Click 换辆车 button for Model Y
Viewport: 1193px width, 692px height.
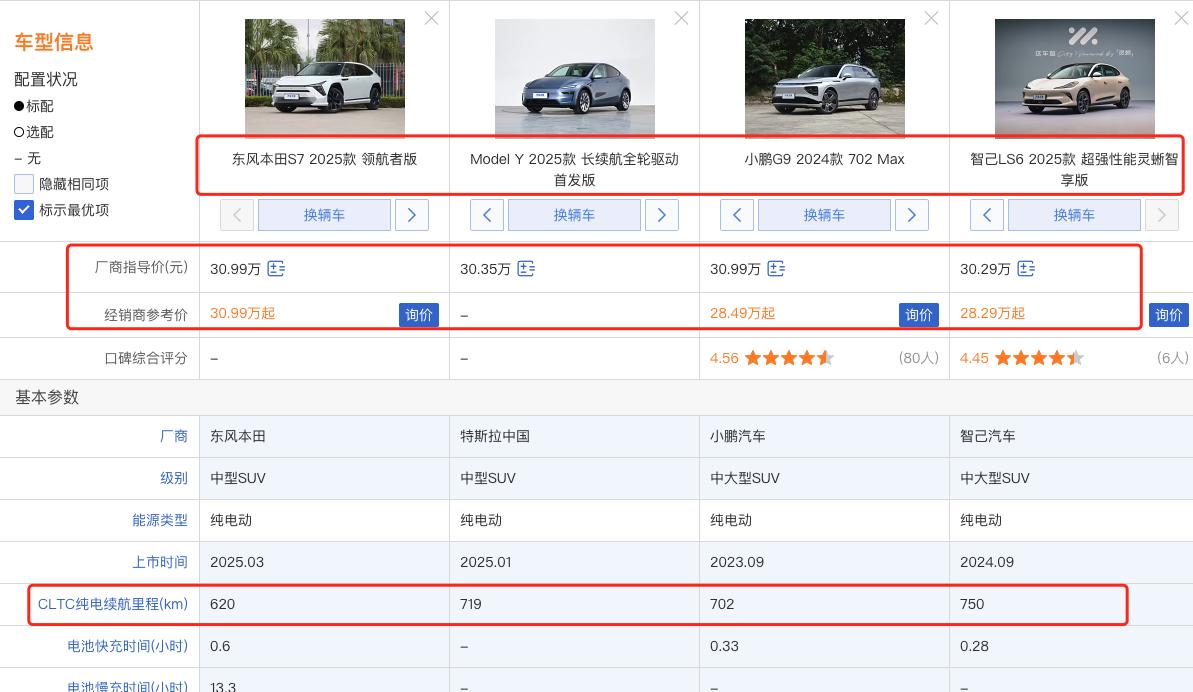[x=574, y=215]
